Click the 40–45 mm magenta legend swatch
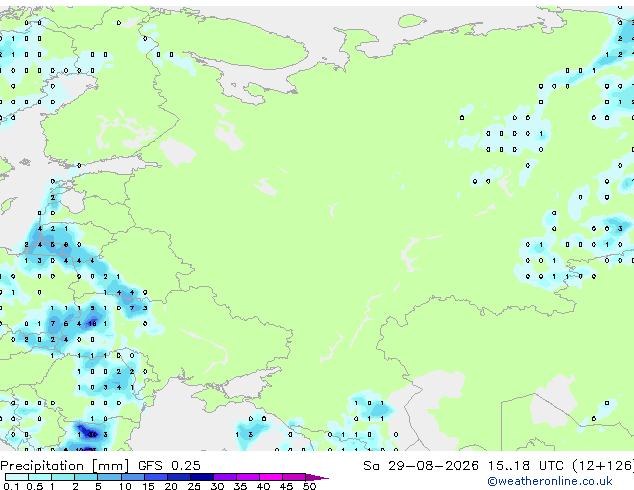 pyautogui.click(x=271, y=477)
